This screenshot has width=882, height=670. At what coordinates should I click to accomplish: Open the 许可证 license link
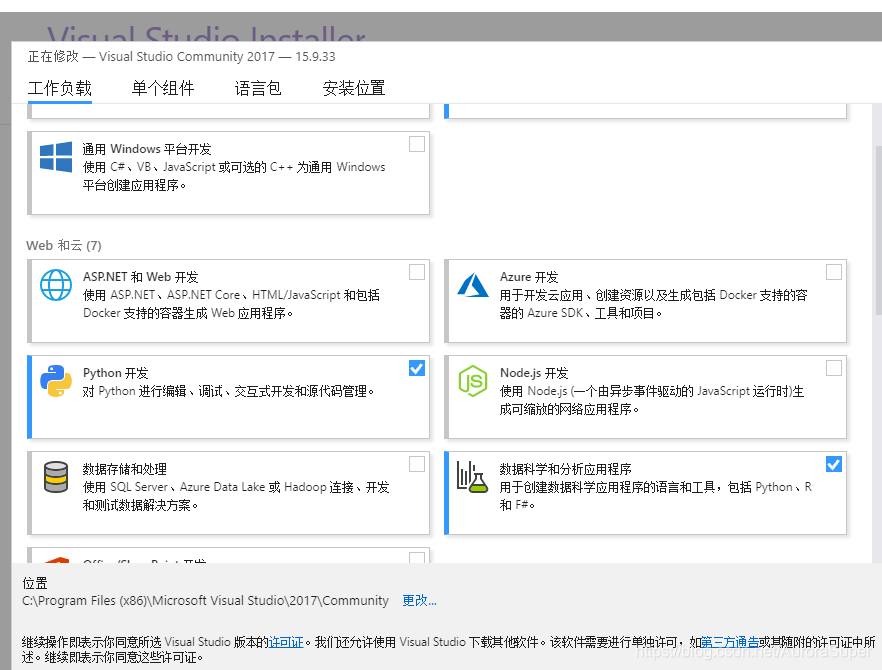coord(286,642)
